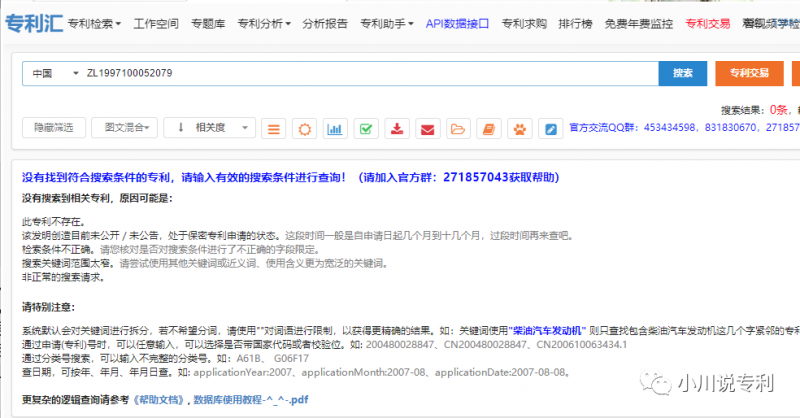Open the red 专利交易 menu item
This screenshot has height=418, width=800.
tap(708, 24)
